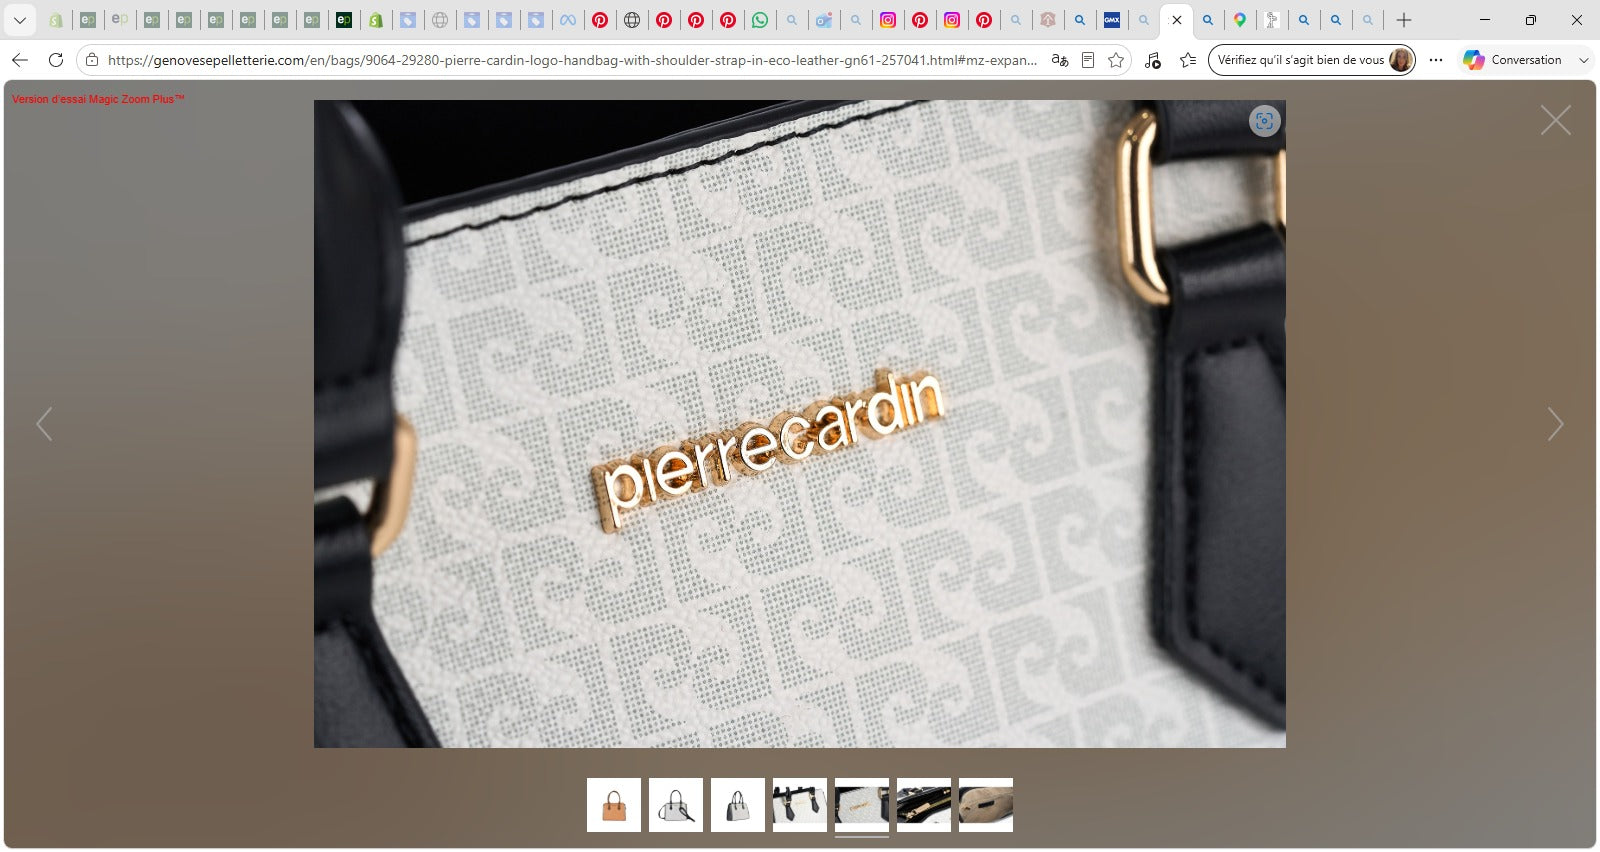Select the white handbag without strap thumbnail
1600x852 pixels.
[738, 805]
